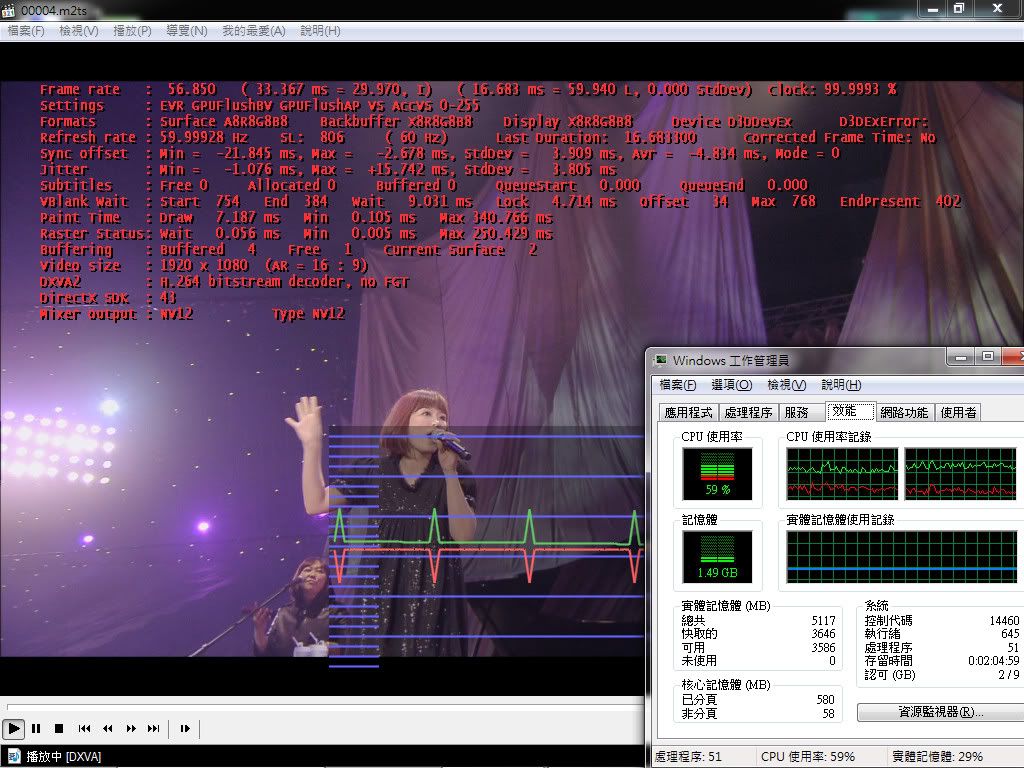Open the 導覽(N) navigation menu

tap(186, 31)
